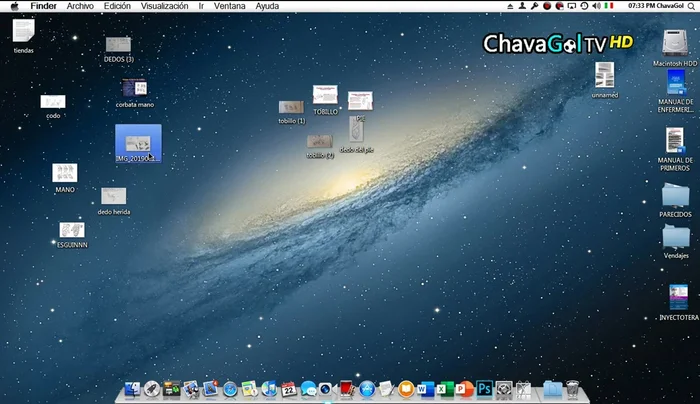
Task: Open Messages speech bubble in Dock
Action: (308, 389)
